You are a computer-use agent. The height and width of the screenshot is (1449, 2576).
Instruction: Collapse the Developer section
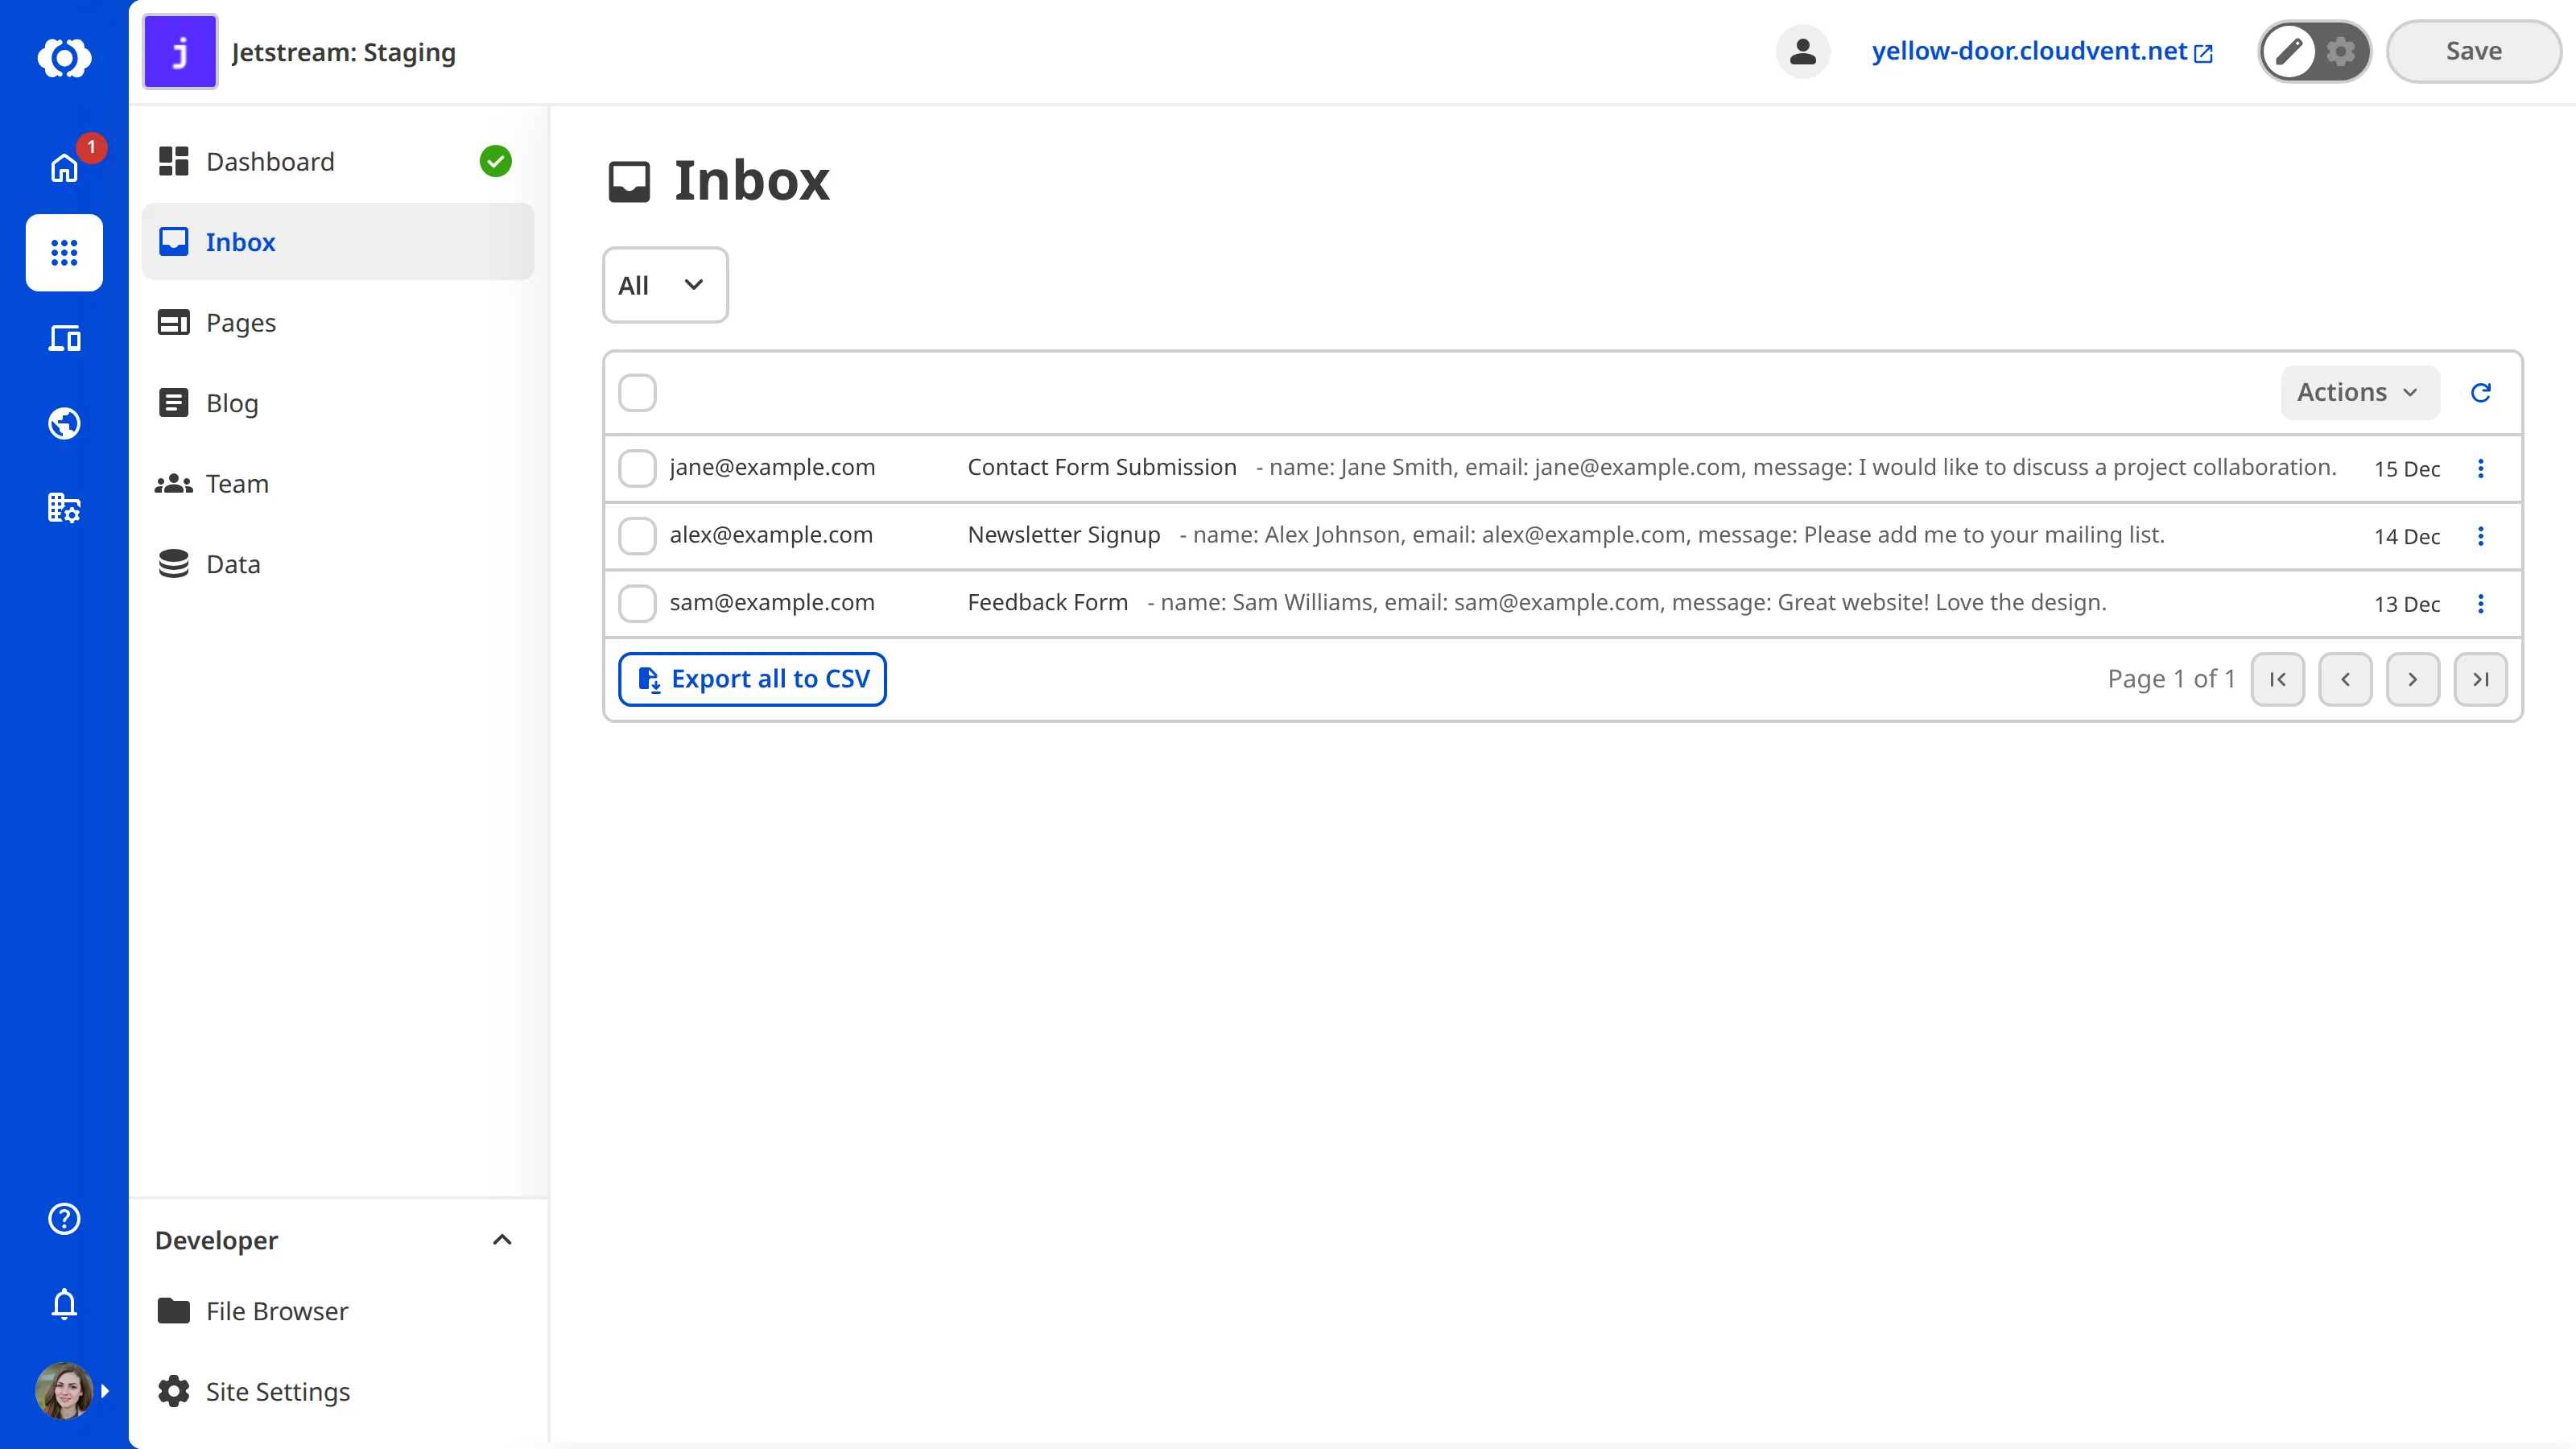point(502,1240)
